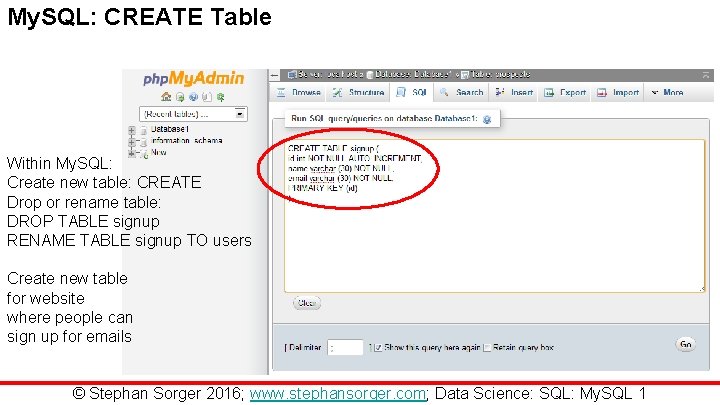Image resolution: width=720 pixels, height=405 pixels.
Task: Click inside the SQL query textarea
Action: [x=494, y=216]
